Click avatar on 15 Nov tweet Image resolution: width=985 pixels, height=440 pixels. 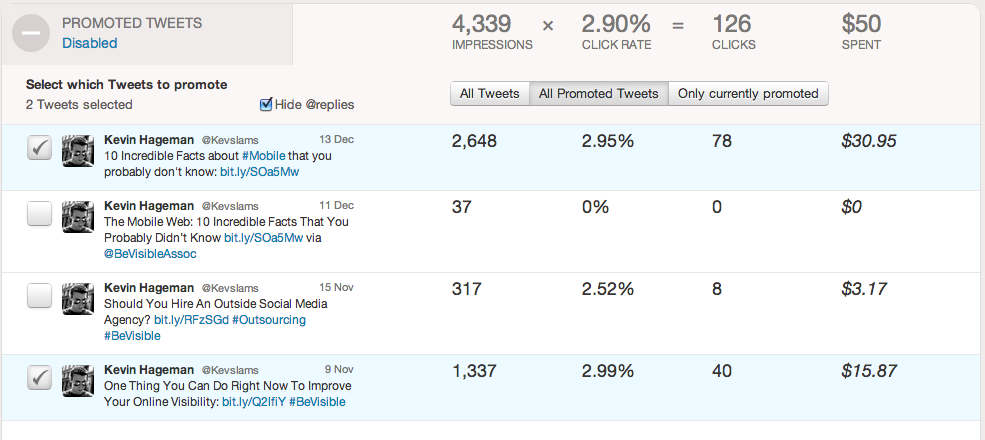click(x=78, y=299)
